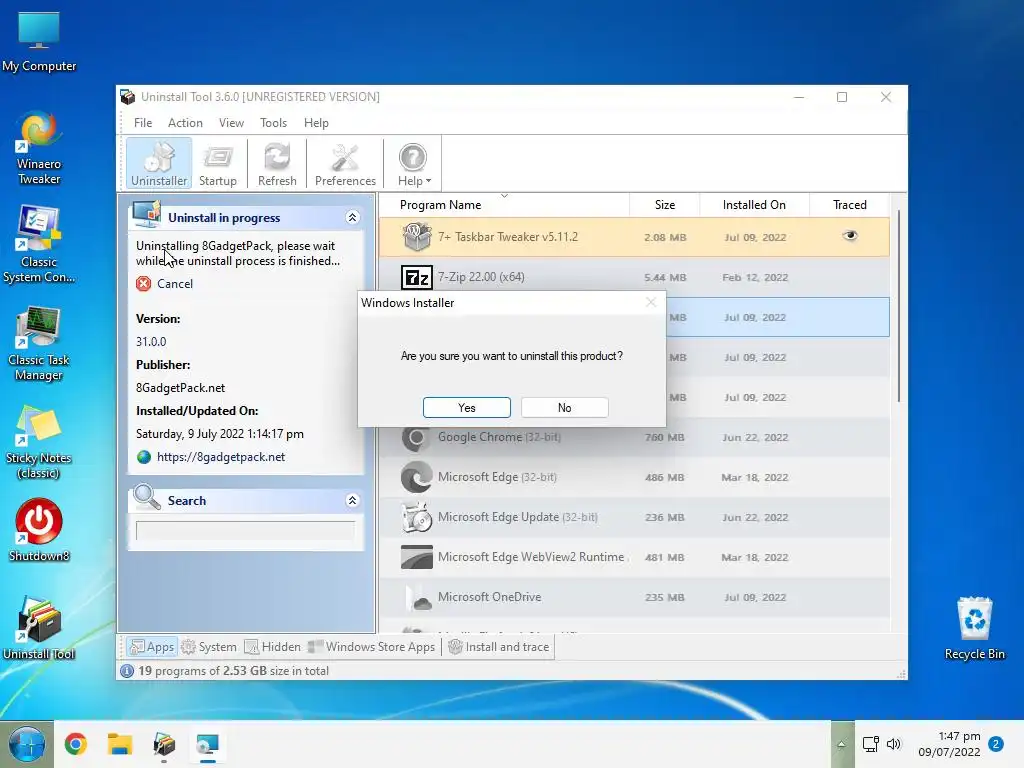Confirm uninstall with Yes button
The width and height of the screenshot is (1024, 768).
point(466,408)
